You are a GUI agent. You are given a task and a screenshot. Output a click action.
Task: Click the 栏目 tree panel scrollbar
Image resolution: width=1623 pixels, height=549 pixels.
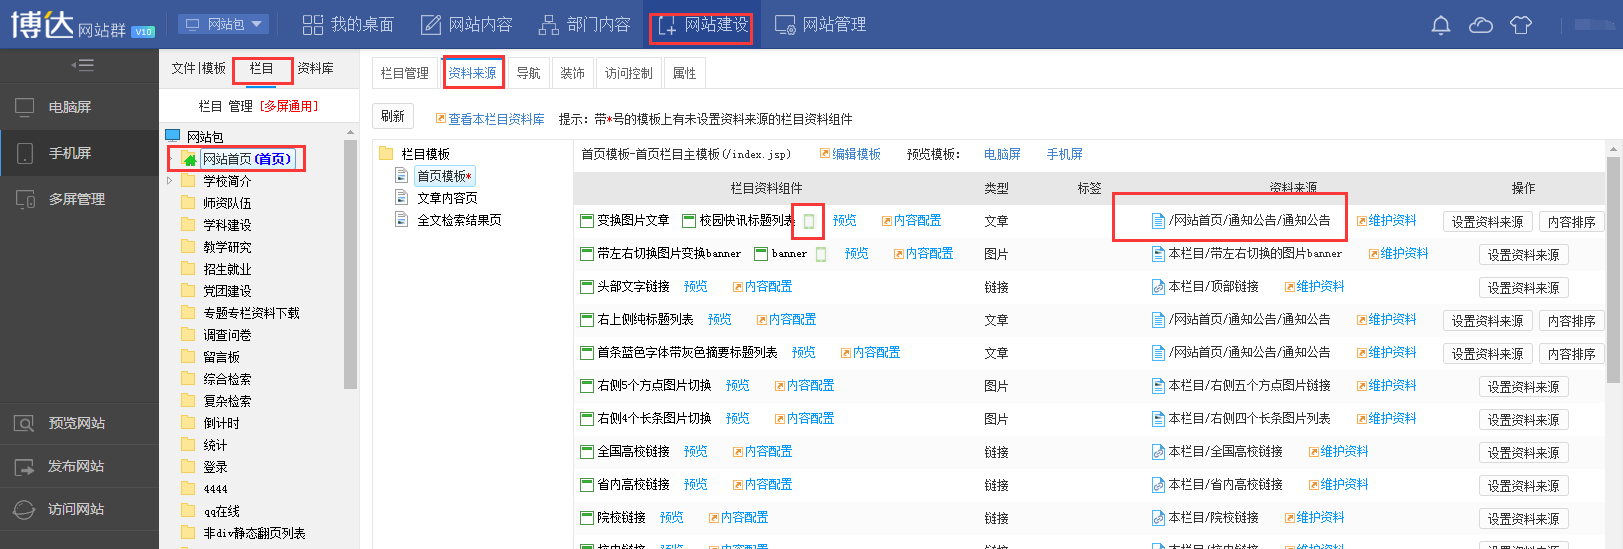click(x=350, y=263)
